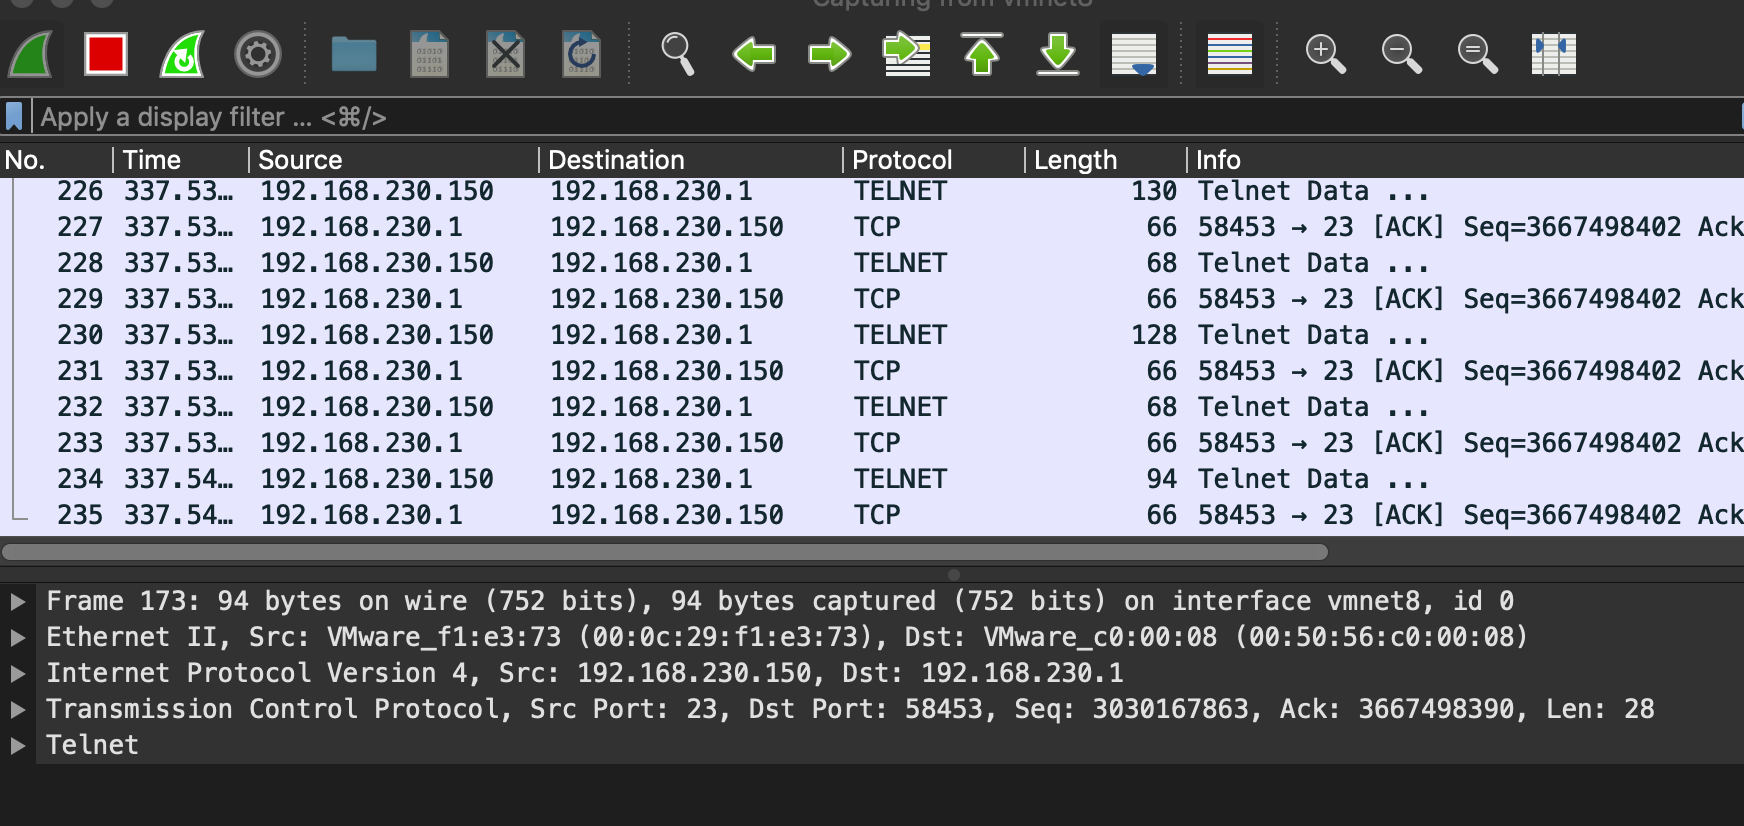This screenshot has width=1744, height=826.
Task: Zoom out packet text
Action: (x=1402, y=54)
